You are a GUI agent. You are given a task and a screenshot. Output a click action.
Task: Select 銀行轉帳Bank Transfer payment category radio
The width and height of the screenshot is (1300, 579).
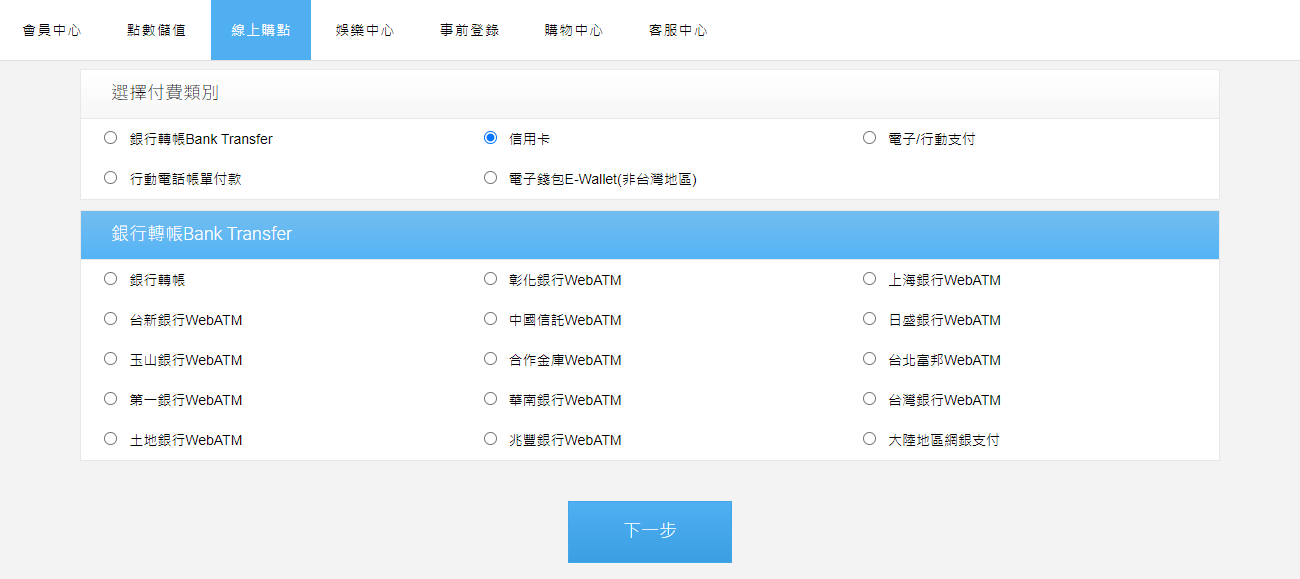tap(110, 138)
